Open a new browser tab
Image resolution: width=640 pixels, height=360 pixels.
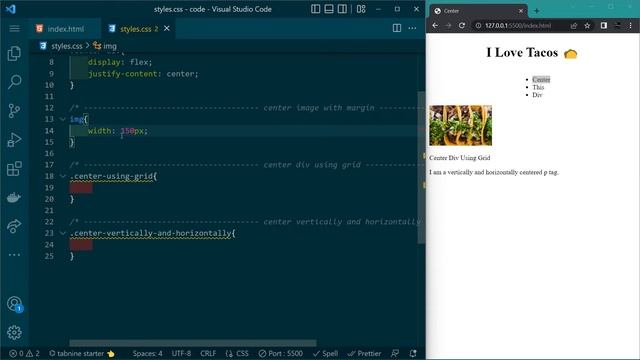[537, 11]
